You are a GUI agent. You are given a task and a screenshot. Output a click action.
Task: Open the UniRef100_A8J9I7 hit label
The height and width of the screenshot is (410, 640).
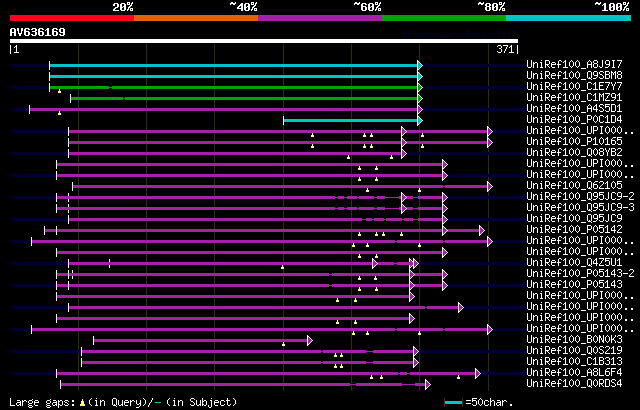click(574, 64)
